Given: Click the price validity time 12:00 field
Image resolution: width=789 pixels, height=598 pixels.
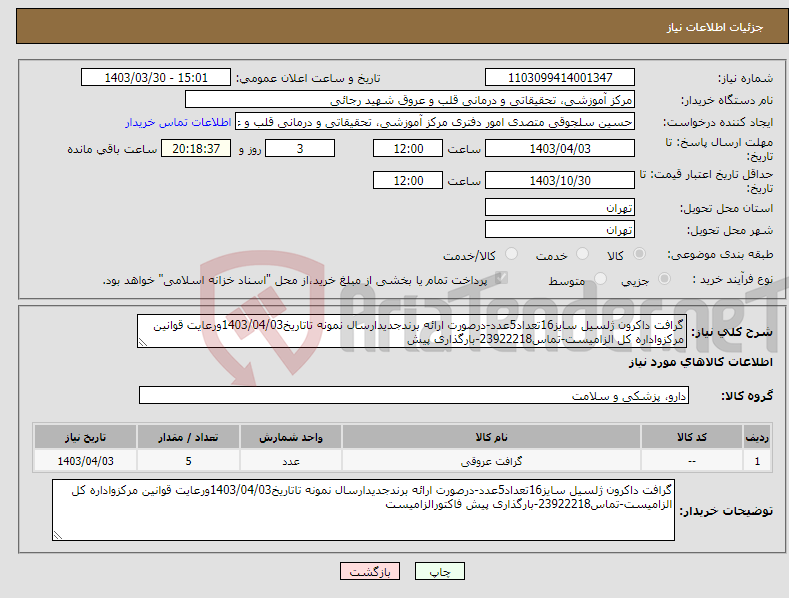Looking at the screenshot, I should [408, 180].
